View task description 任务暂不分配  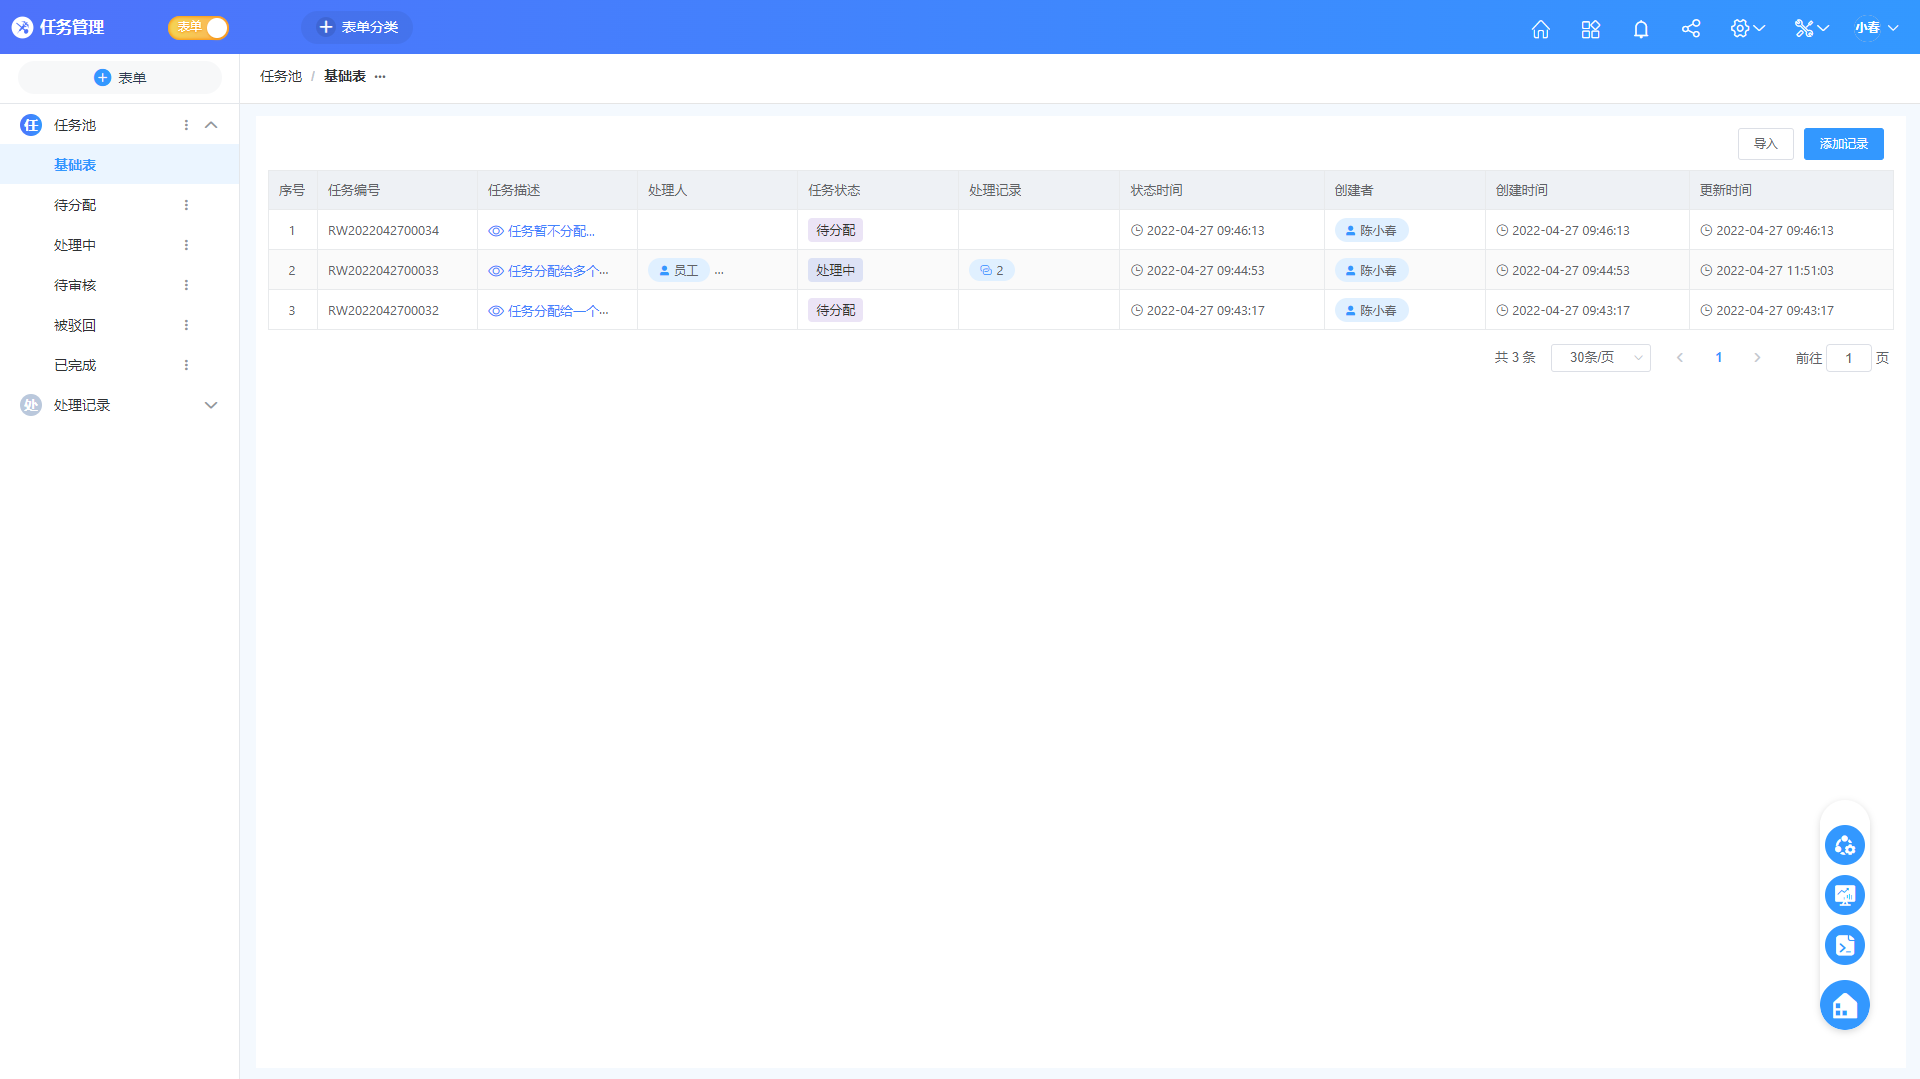pos(541,231)
